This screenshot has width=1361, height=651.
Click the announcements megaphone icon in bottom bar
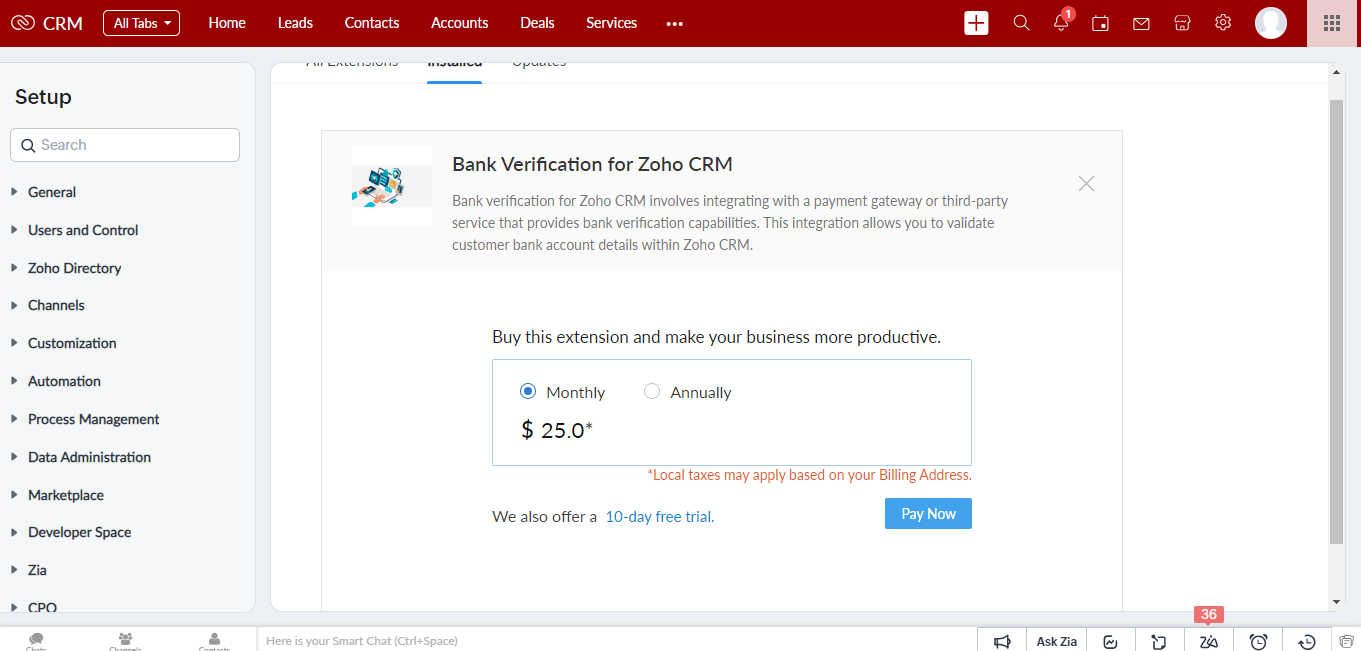1002,641
